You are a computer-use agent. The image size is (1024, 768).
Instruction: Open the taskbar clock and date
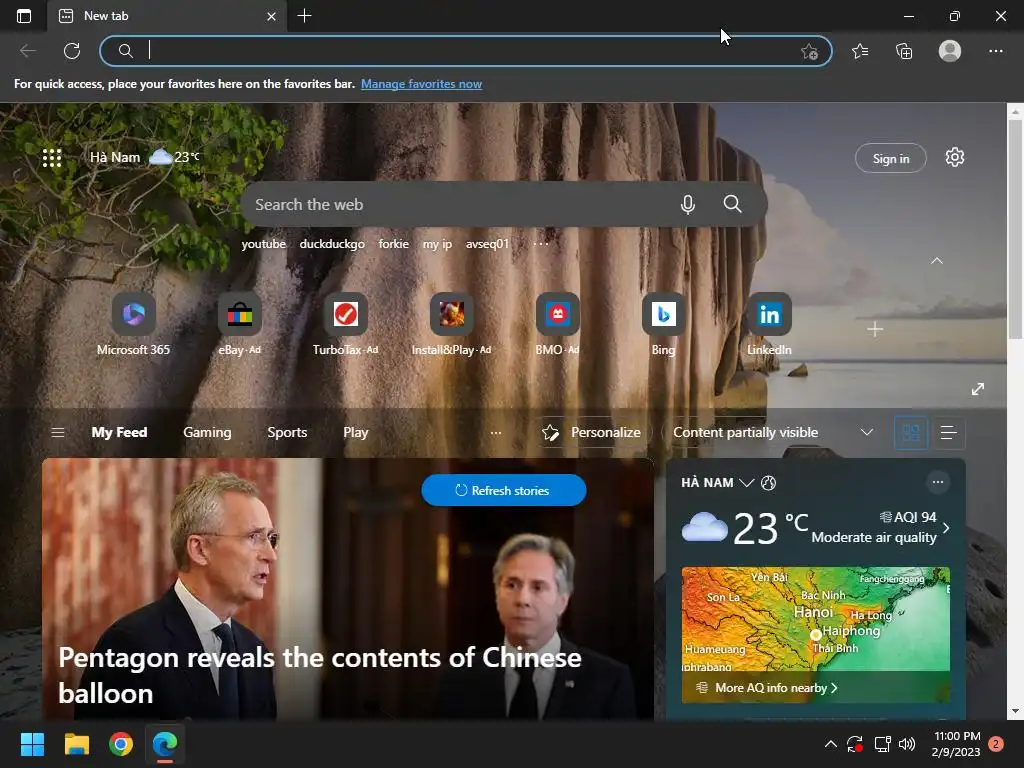[x=957, y=744]
